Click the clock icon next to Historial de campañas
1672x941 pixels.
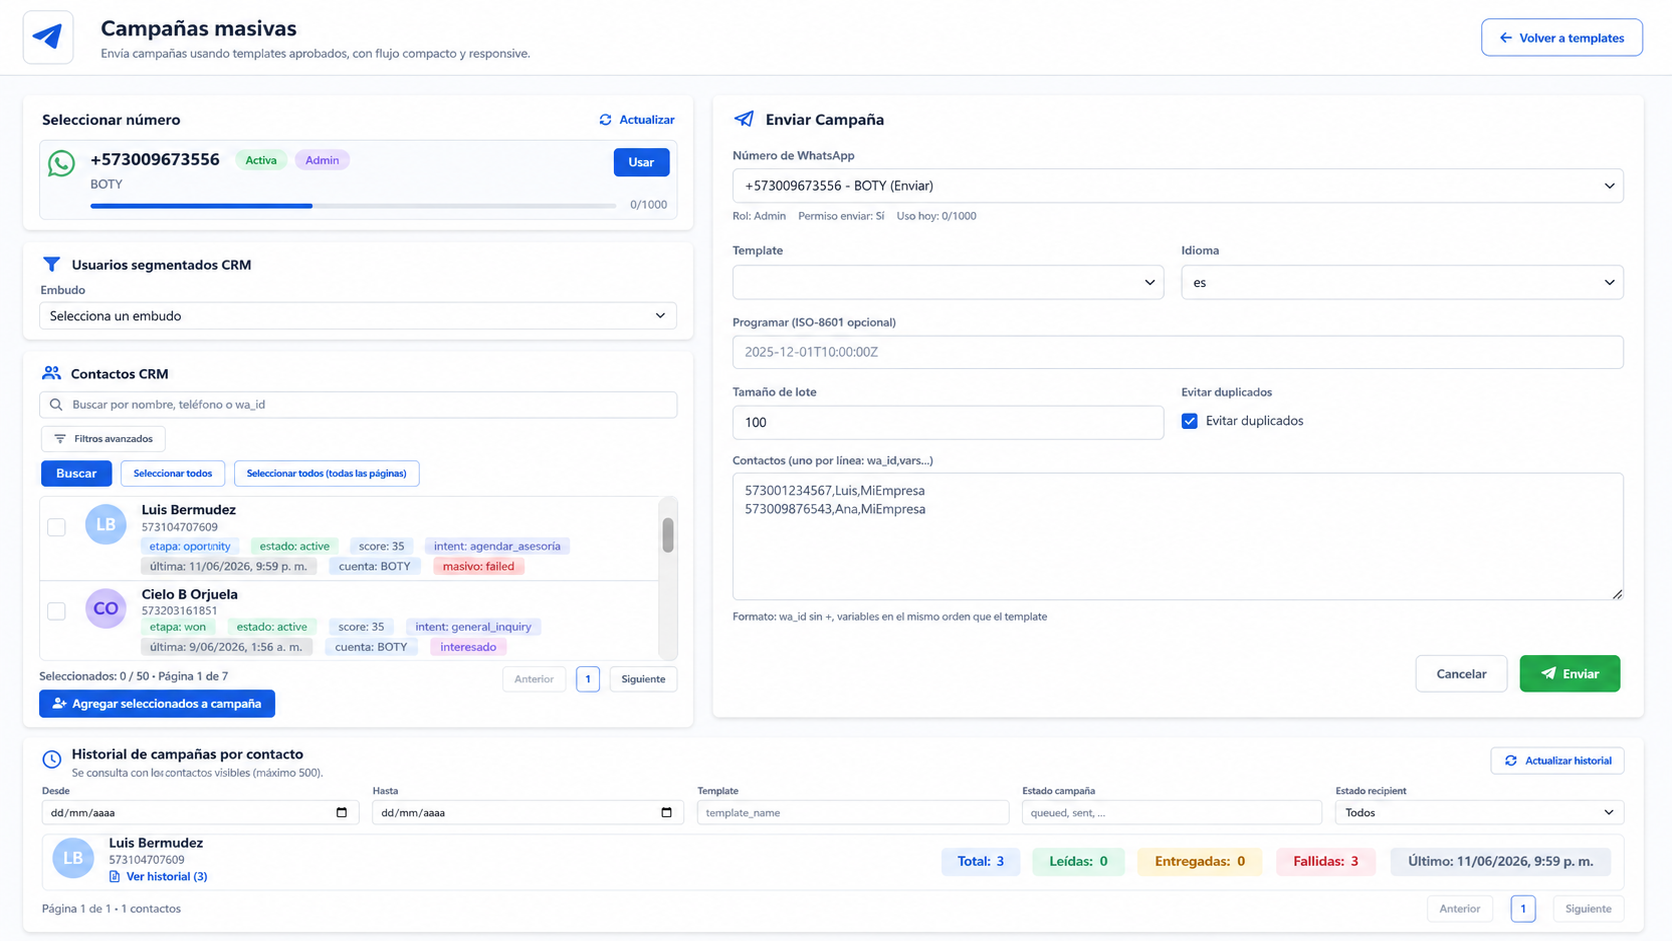[52, 760]
